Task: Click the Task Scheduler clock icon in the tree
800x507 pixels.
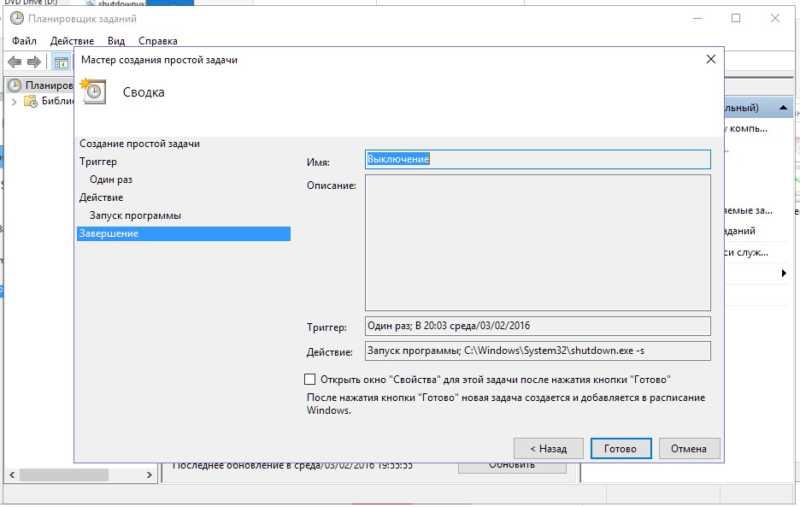Action: coord(14,85)
